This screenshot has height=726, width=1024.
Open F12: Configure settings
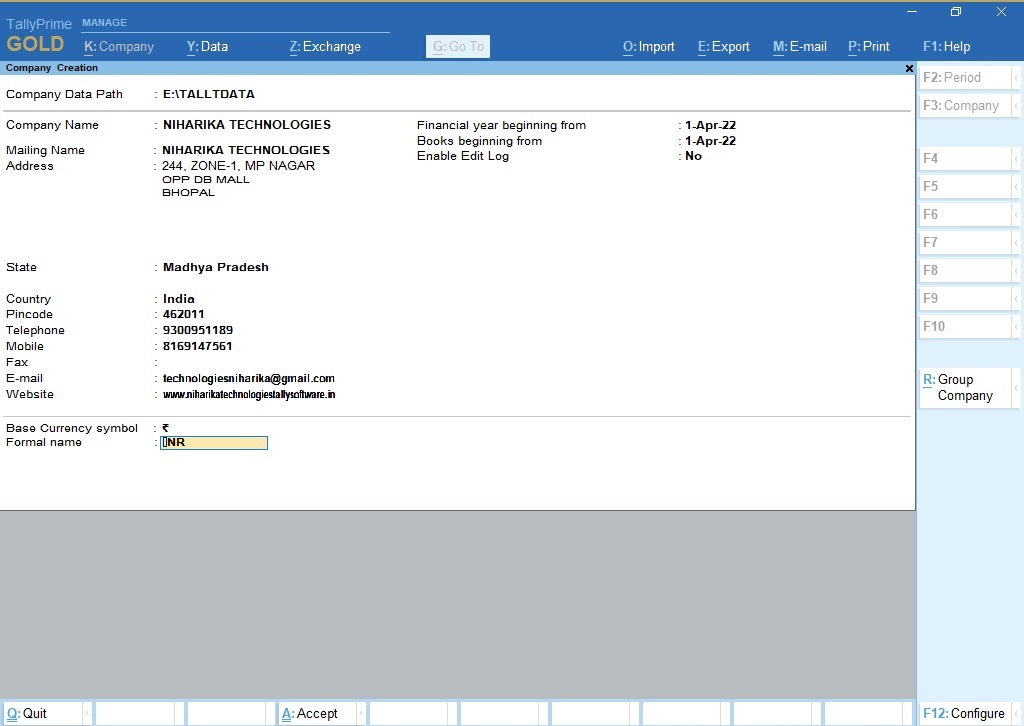[964, 714]
